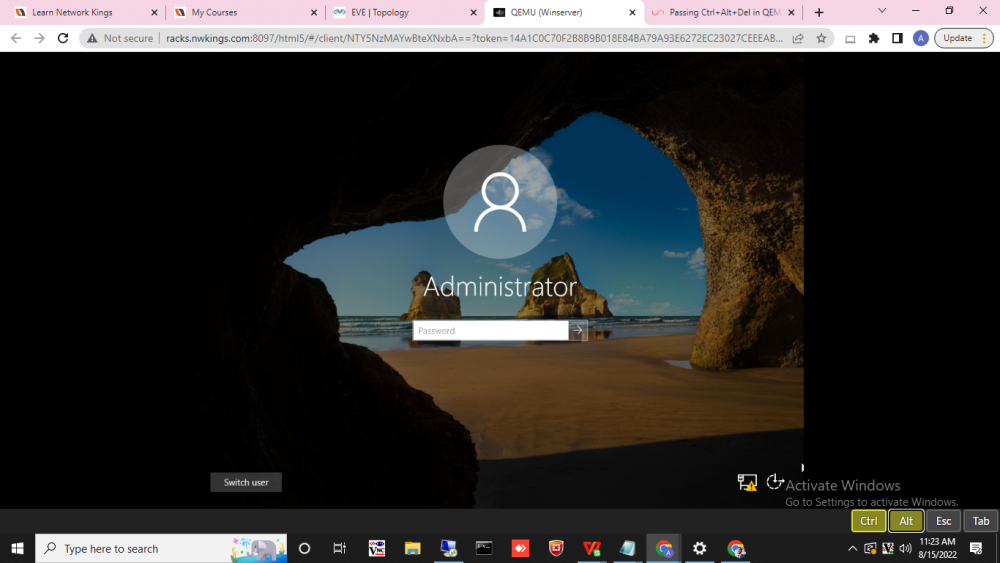1000x563 pixels.
Task: Click the Administrator user avatar
Action: click(500, 201)
